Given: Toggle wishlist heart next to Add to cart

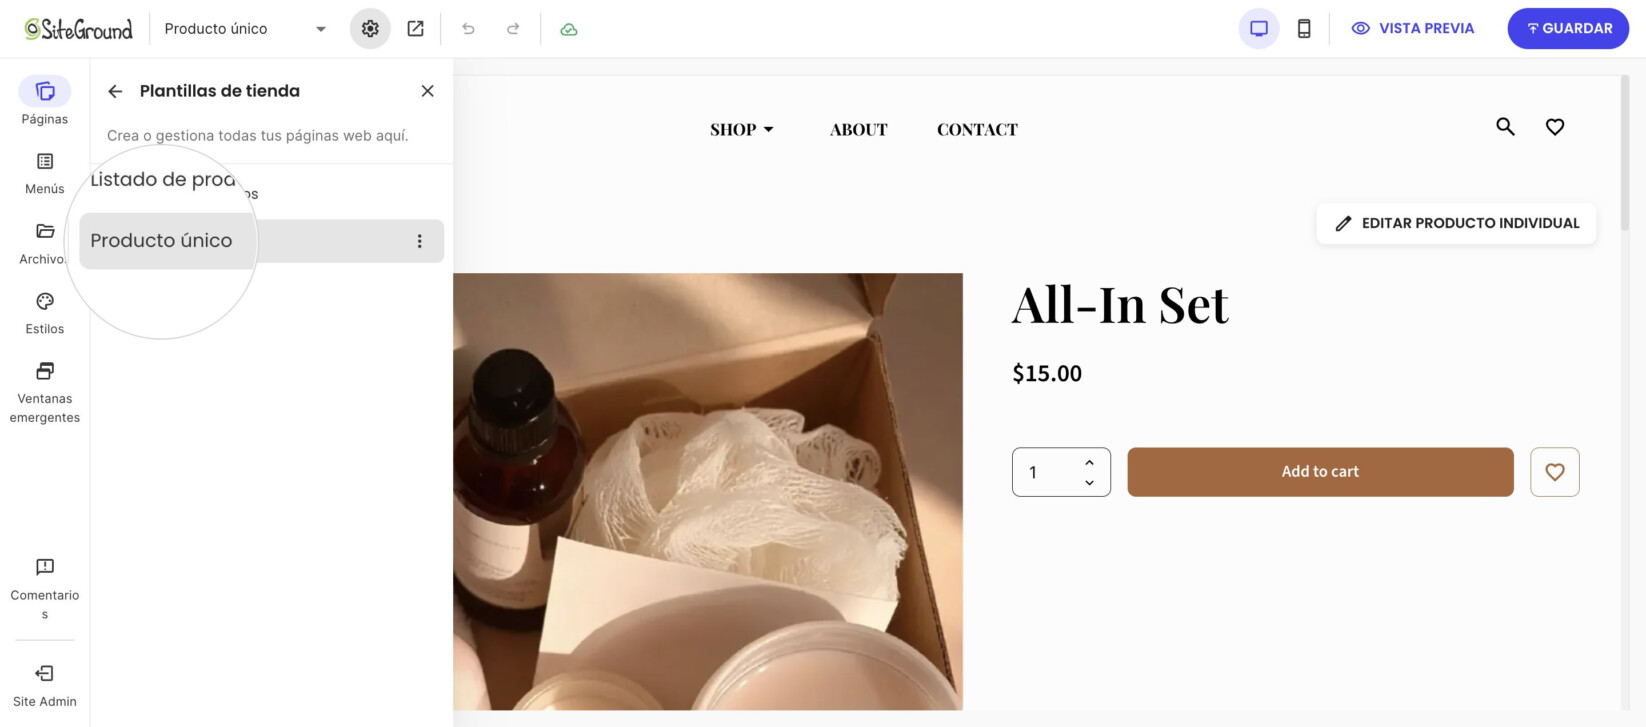Looking at the screenshot, I should click(x=1555, y=472).
